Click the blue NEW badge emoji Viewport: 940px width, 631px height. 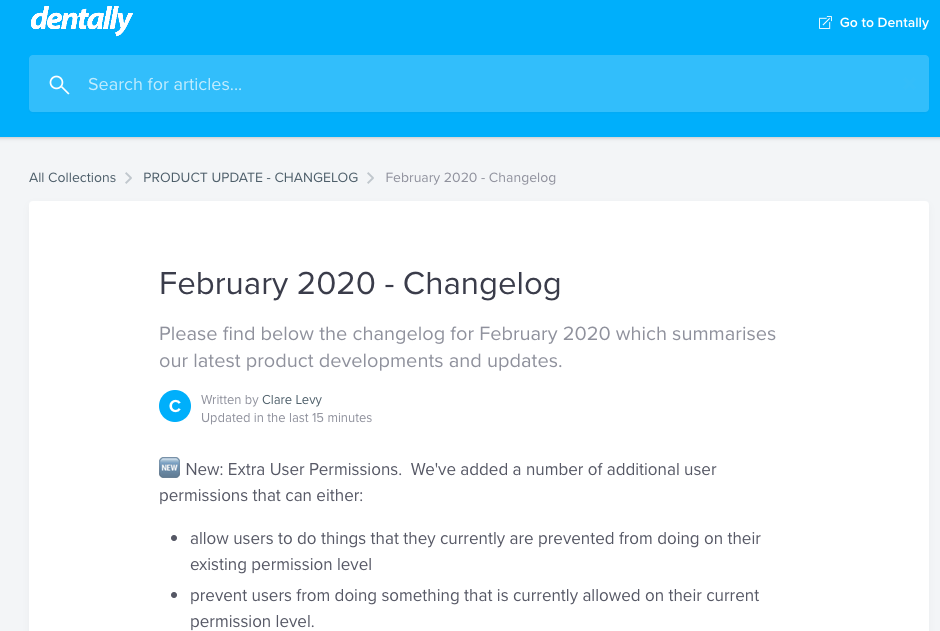pos(169,468)
